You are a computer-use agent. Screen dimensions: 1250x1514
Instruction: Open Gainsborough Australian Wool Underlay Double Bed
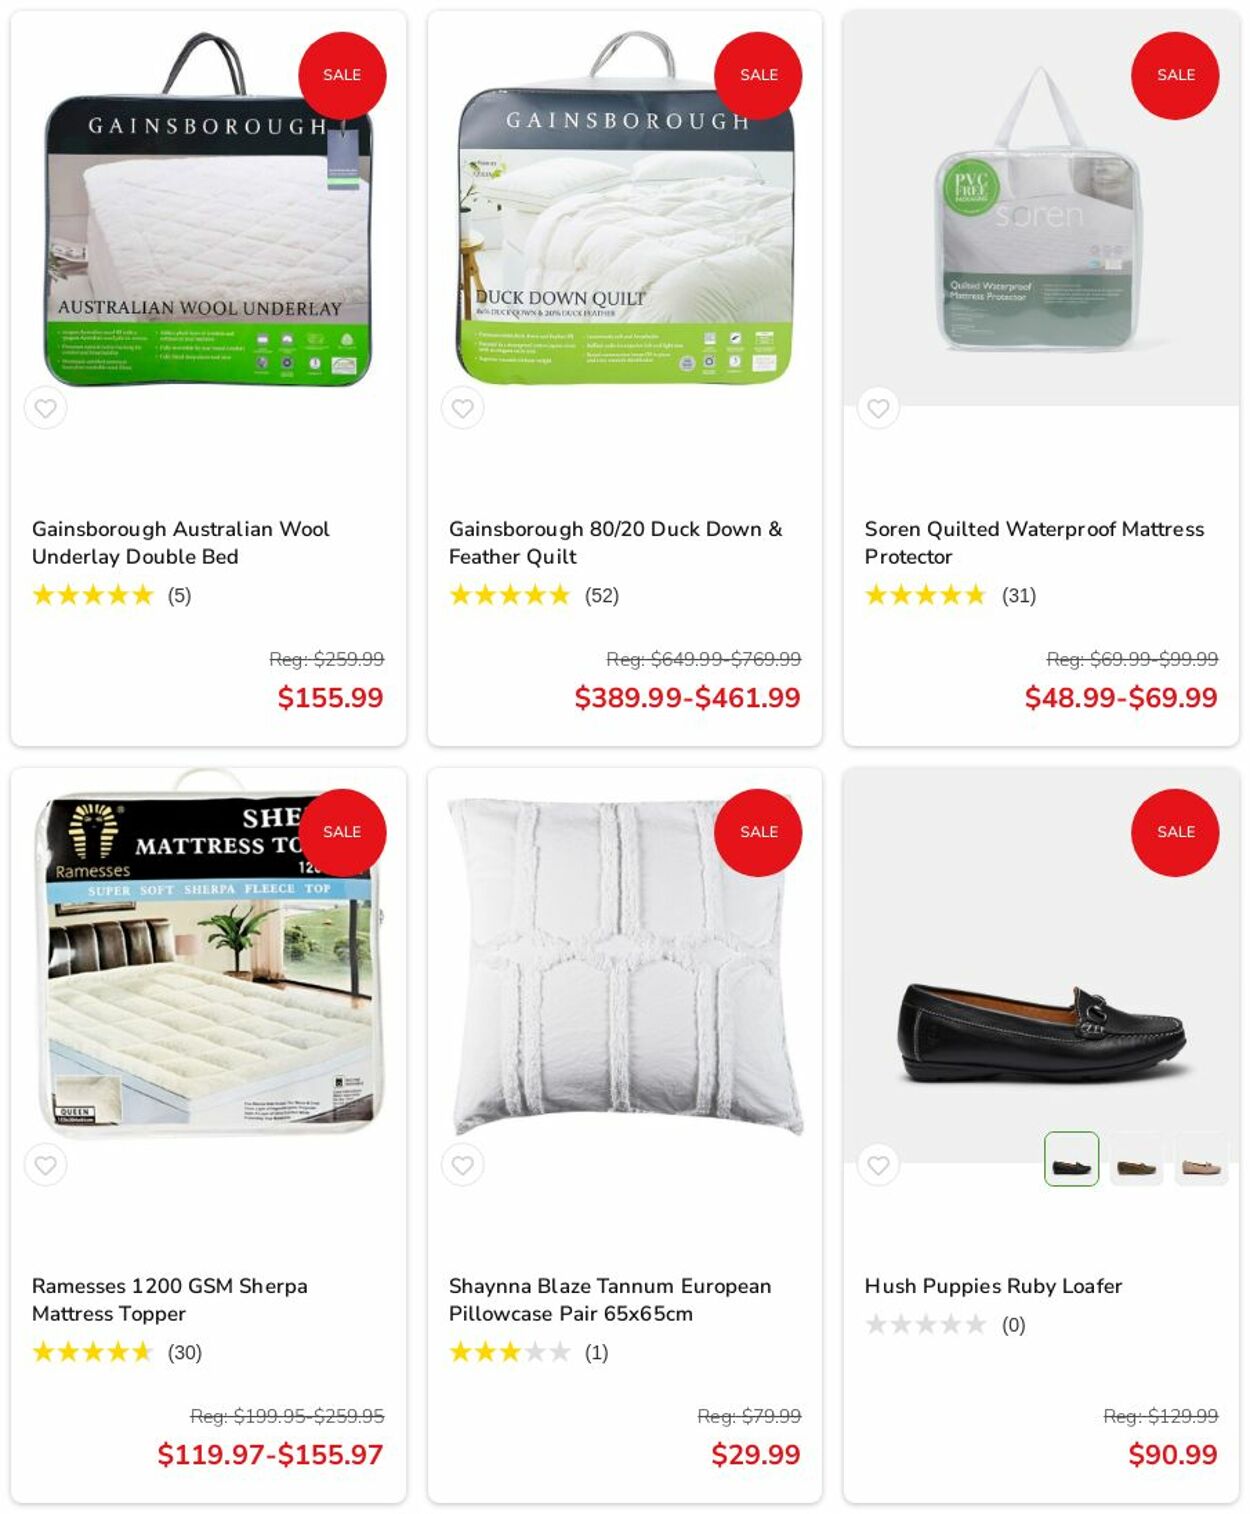[x=180, y=542]
